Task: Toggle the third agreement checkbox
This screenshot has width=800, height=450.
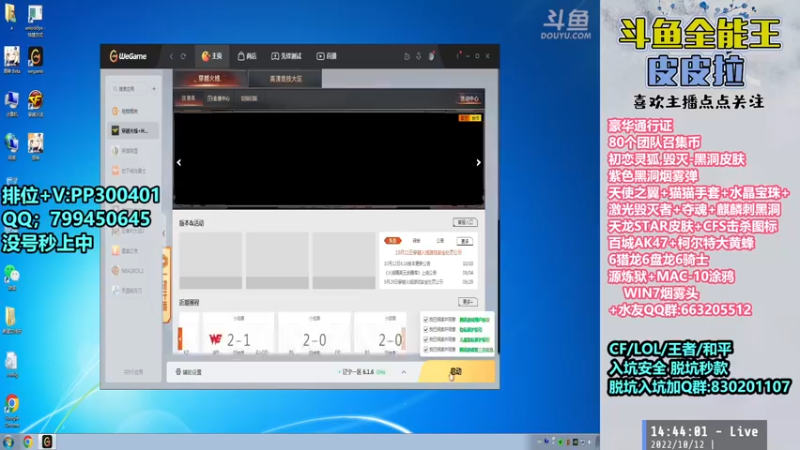Action: tap(426, 339)
